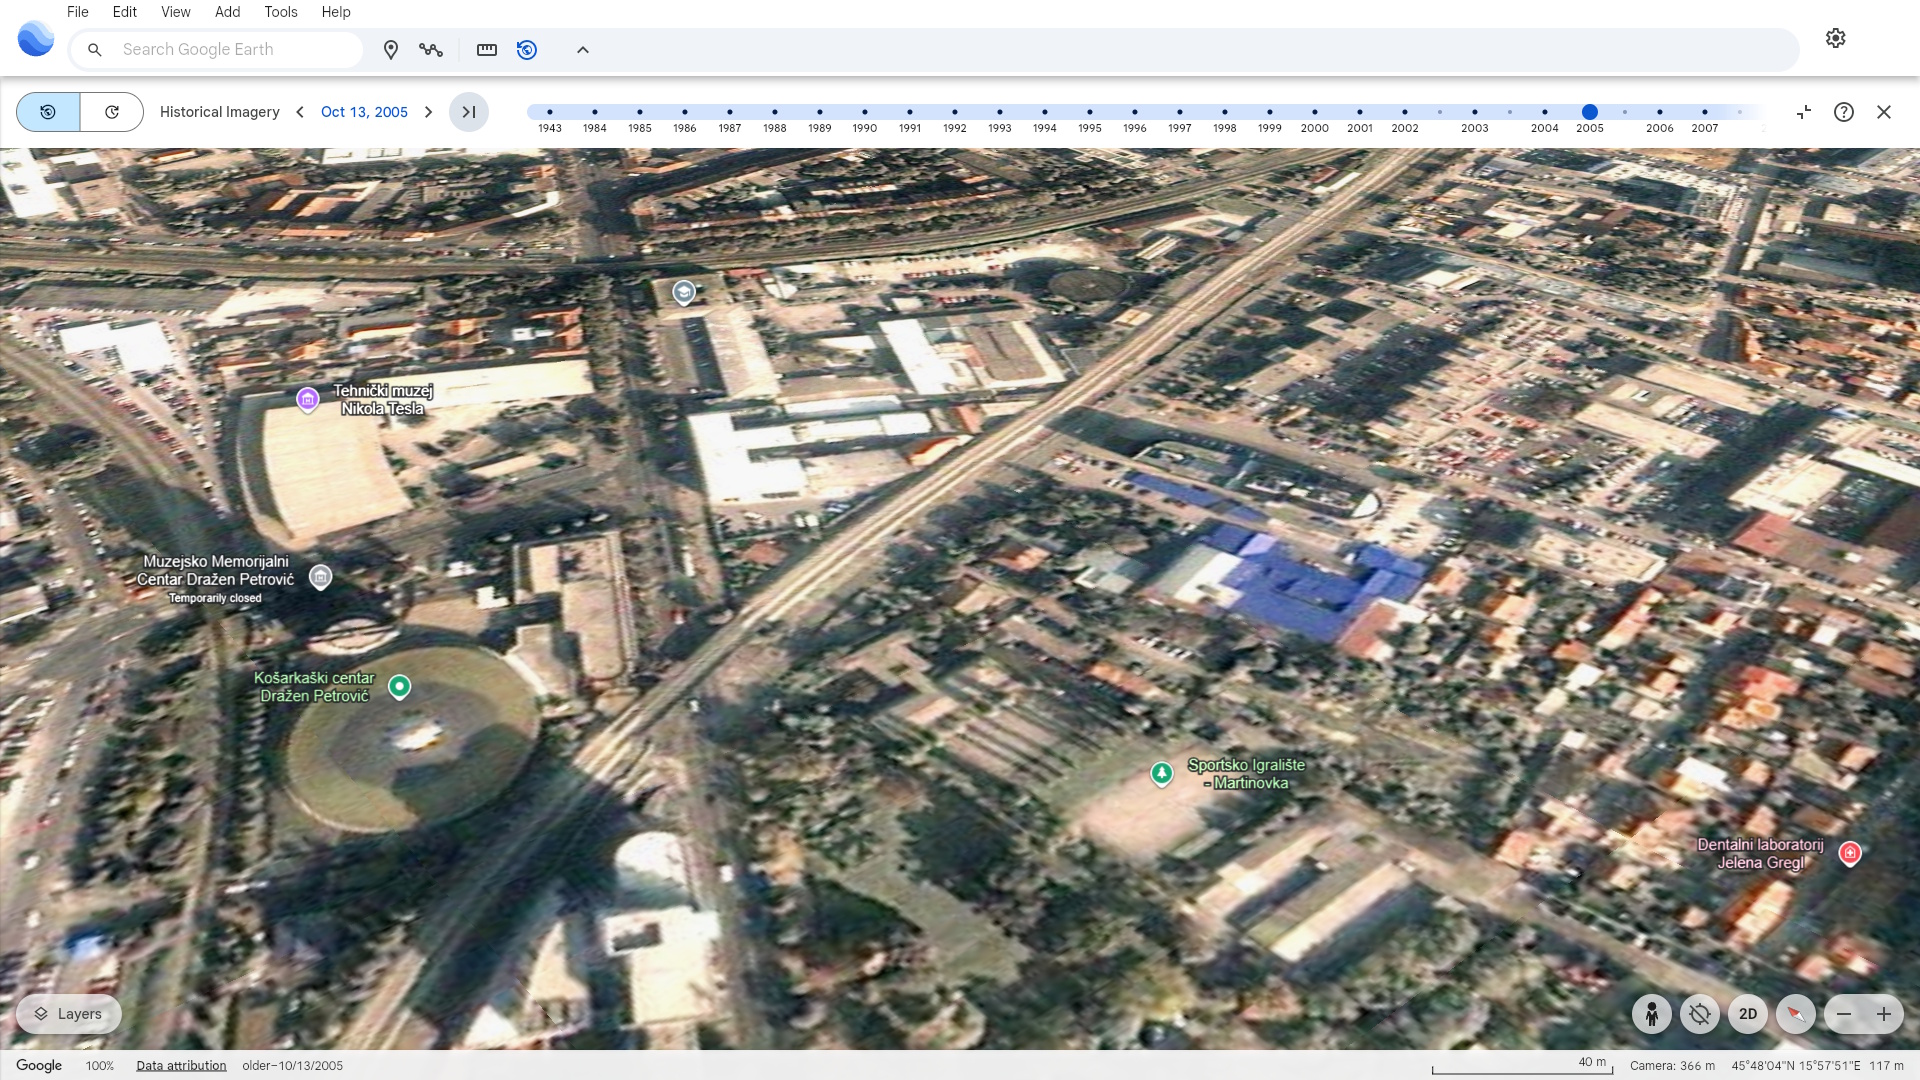The width and height of the screenshot is (1920, 1080).
Task: Open the measure distance ruler tool
Action: pos(487,50)
